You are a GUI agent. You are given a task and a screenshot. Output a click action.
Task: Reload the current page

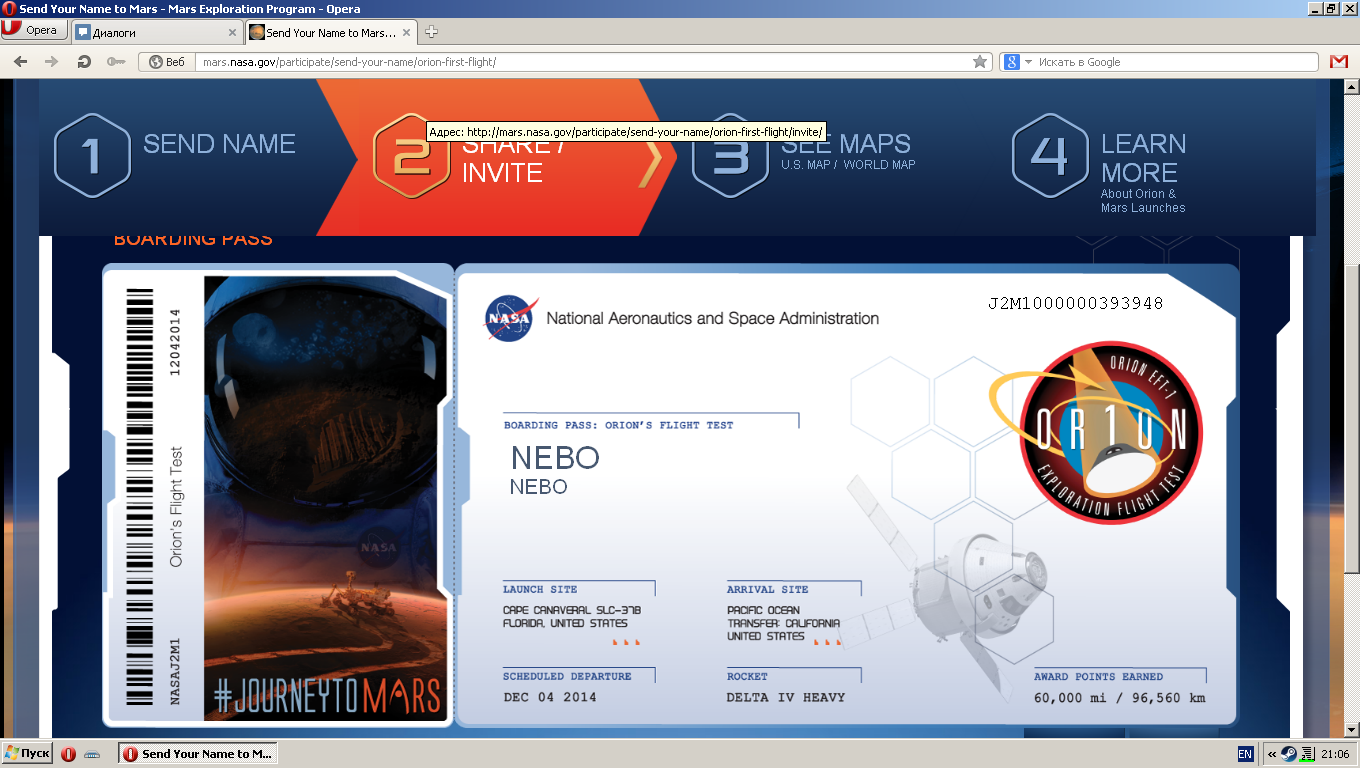pyautogui.click(x=84, y=62)
